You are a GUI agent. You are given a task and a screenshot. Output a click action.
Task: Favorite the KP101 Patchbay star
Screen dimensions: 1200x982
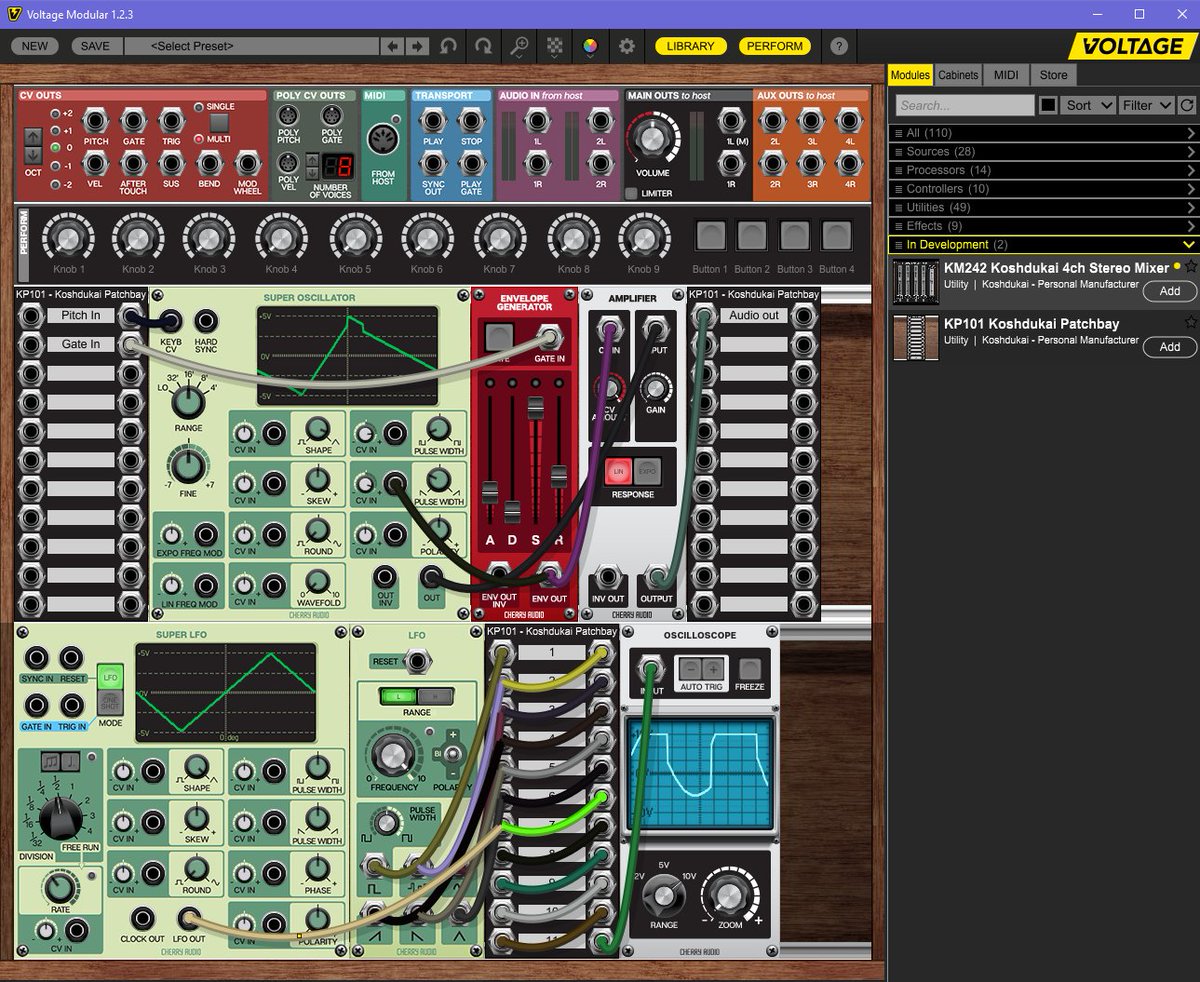click(x=1190, y=323)
